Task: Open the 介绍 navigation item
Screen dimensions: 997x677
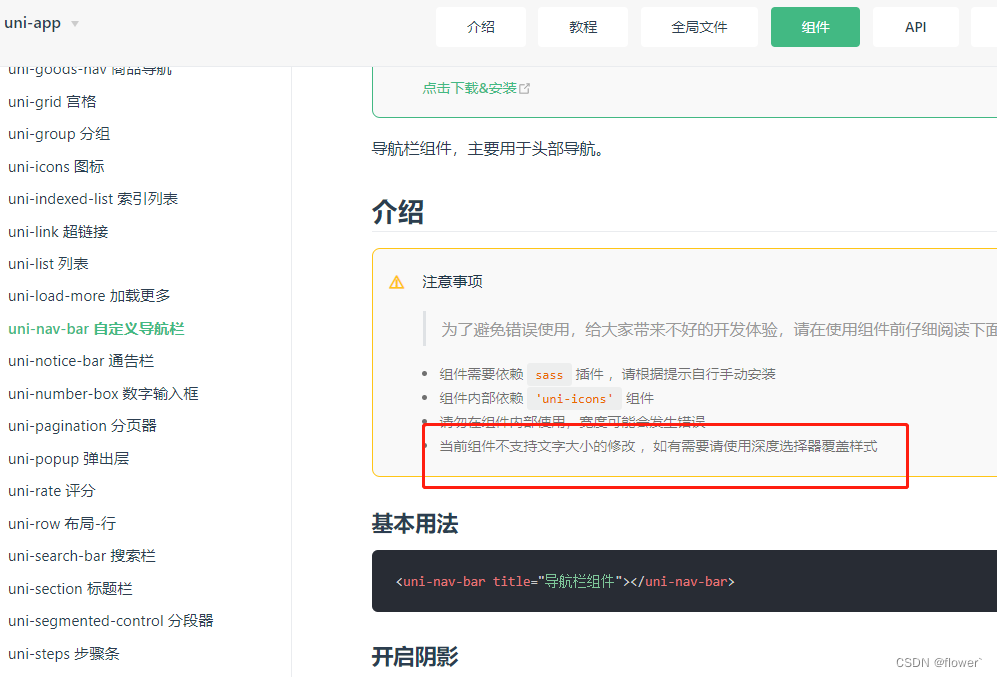Action: click(481, 27)
